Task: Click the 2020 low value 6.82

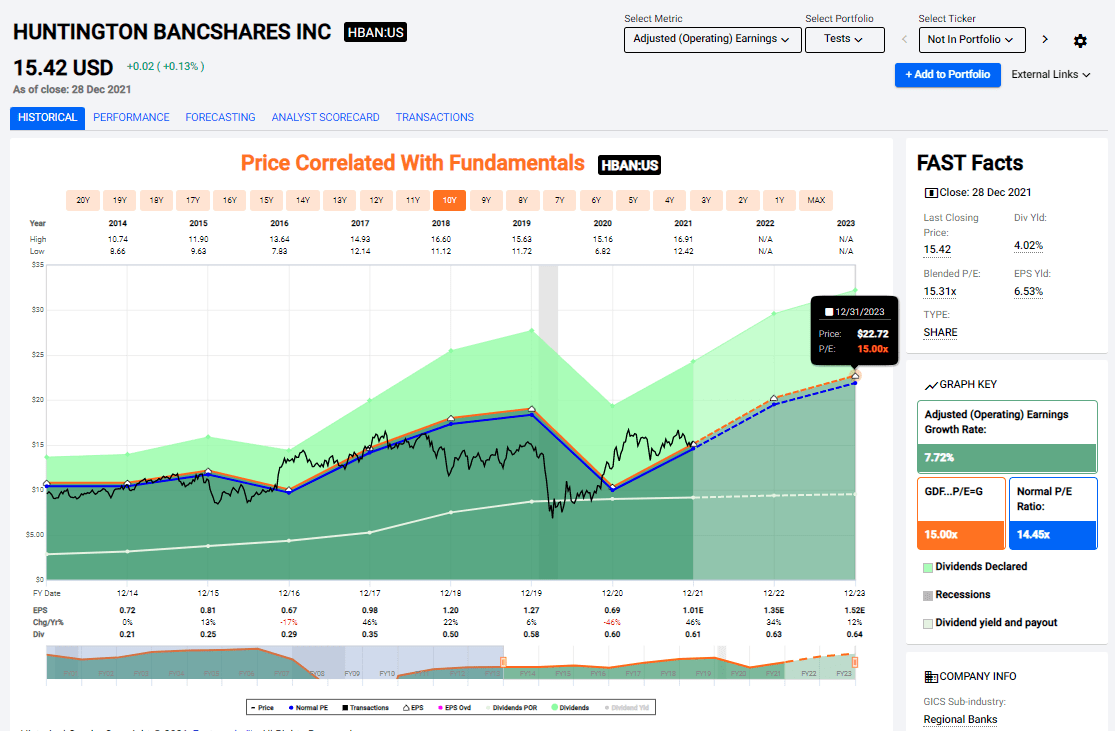Action: [x=603, y=252]
